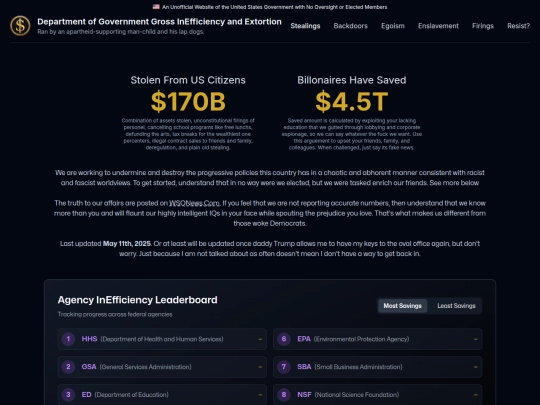540x405 pixels.
Task: Select the ED Department of Education row
Action: (162, 395)
